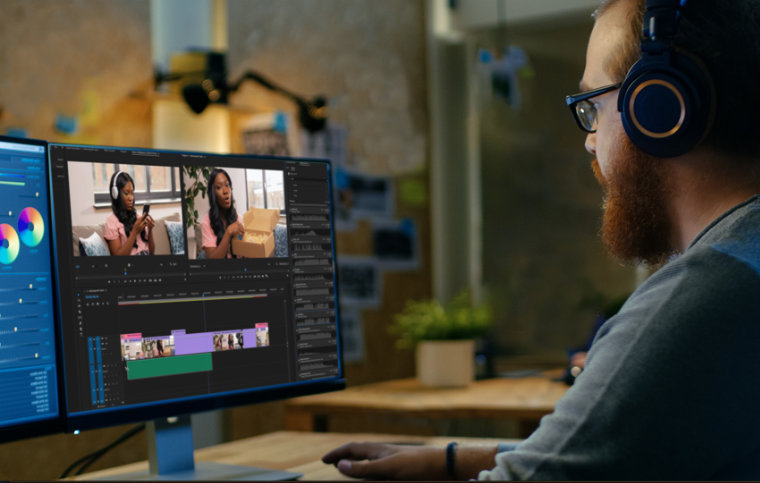Select the large purple clip in the timeline
760x483 pixels.
192,342
